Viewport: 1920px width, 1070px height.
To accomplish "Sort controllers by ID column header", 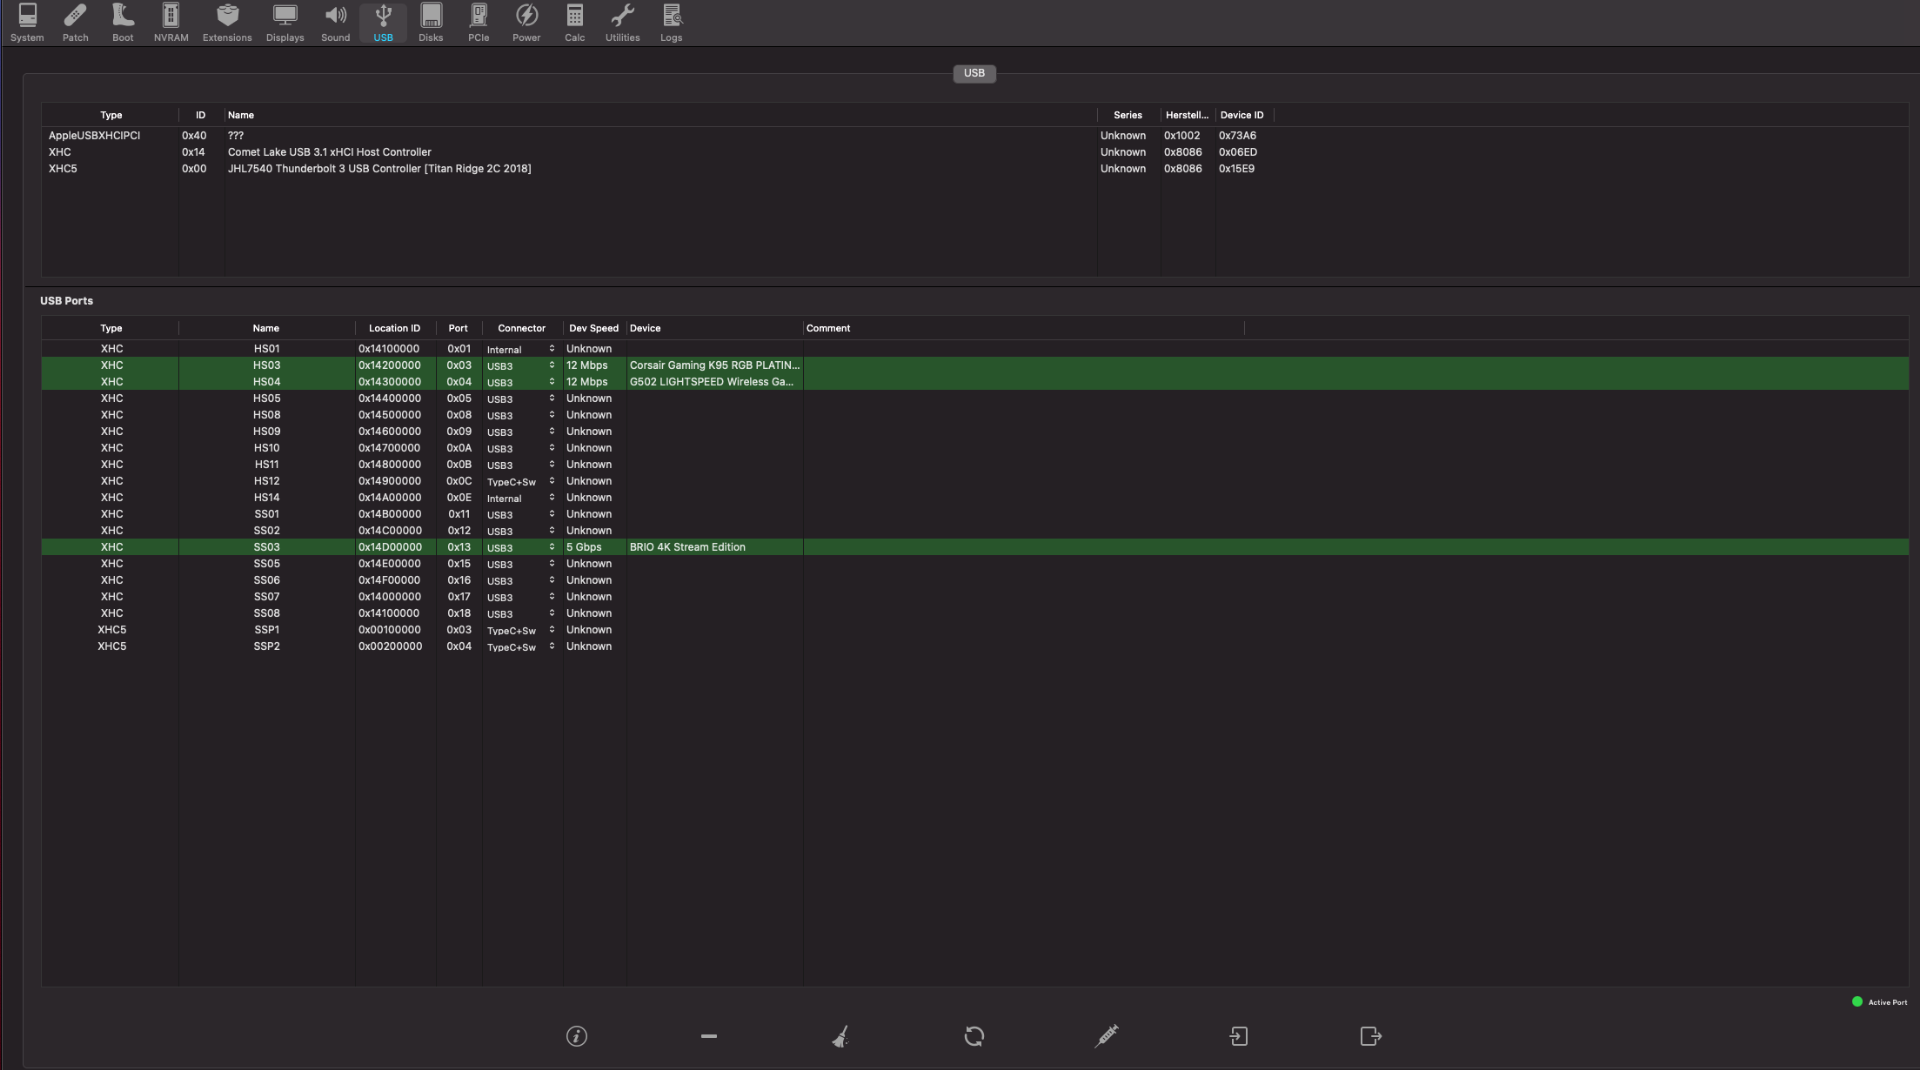I will [200, 115].
